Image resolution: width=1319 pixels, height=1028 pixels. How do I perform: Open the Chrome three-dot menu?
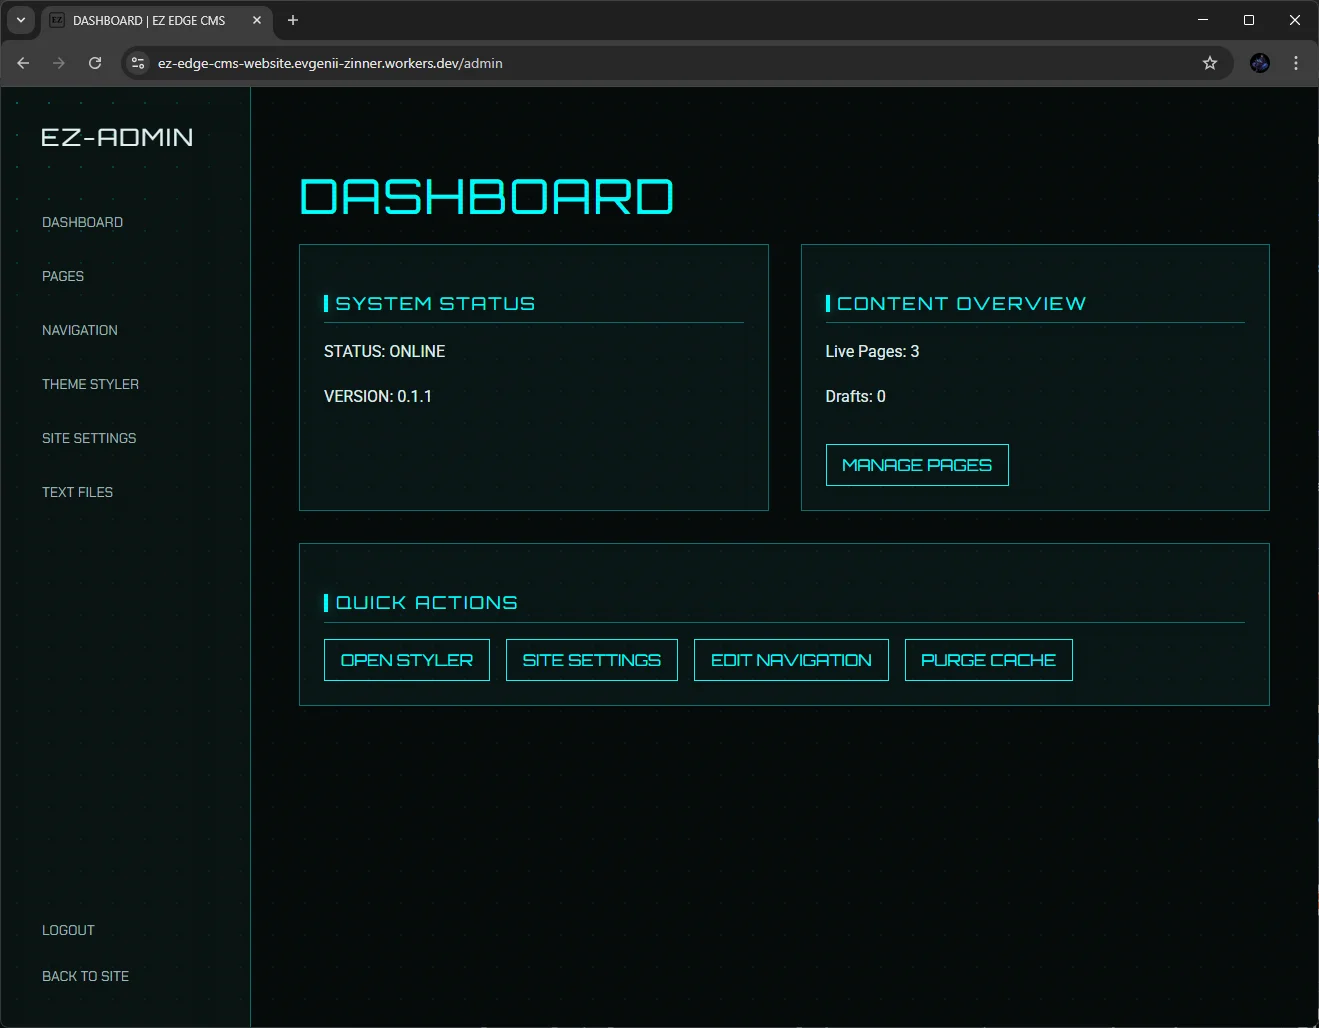pyautogui.click(x=1296, y=63)
